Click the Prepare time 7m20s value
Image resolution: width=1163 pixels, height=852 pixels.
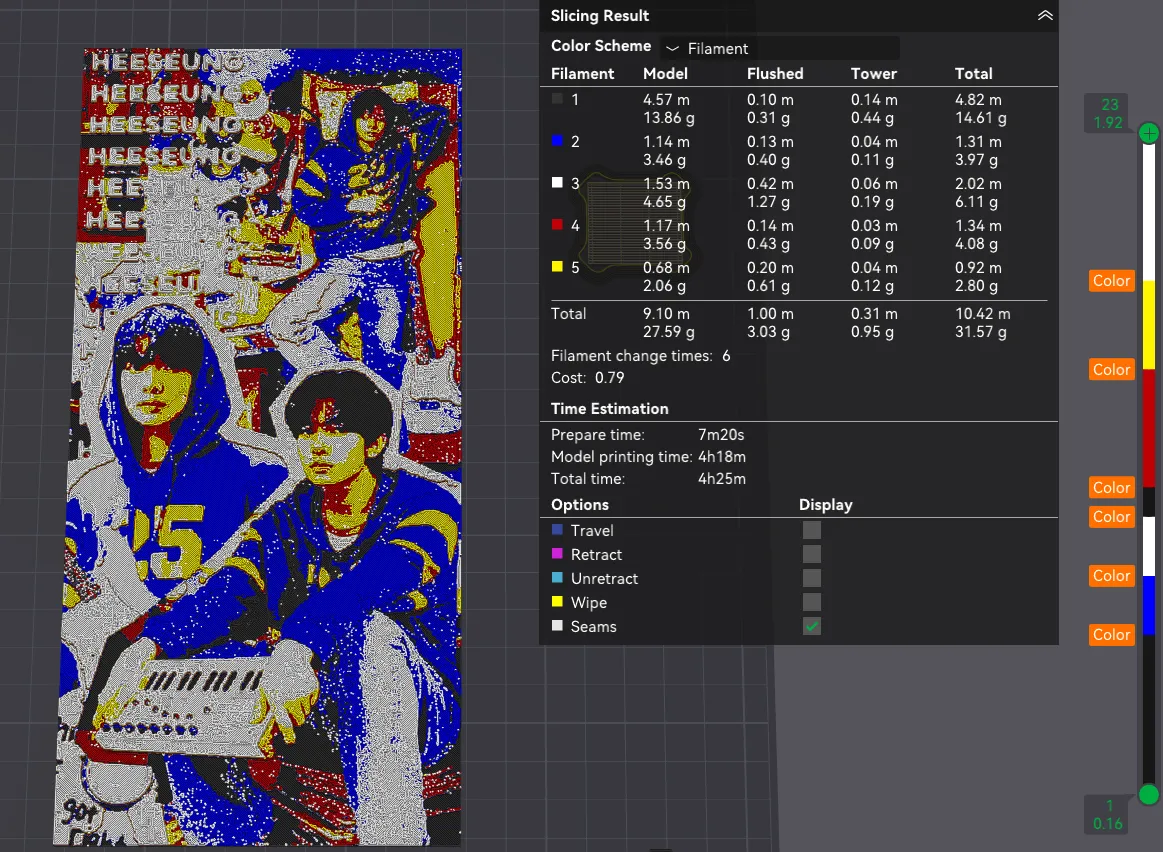[721, 435]
